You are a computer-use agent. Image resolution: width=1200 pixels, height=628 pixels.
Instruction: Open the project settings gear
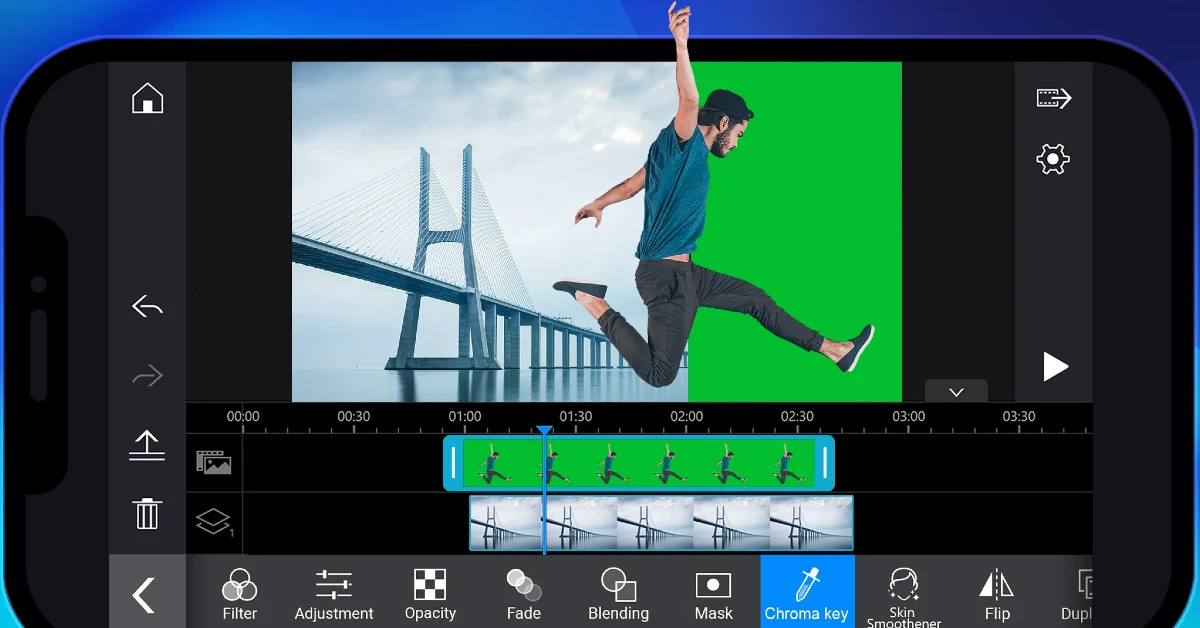point(1055,158)
